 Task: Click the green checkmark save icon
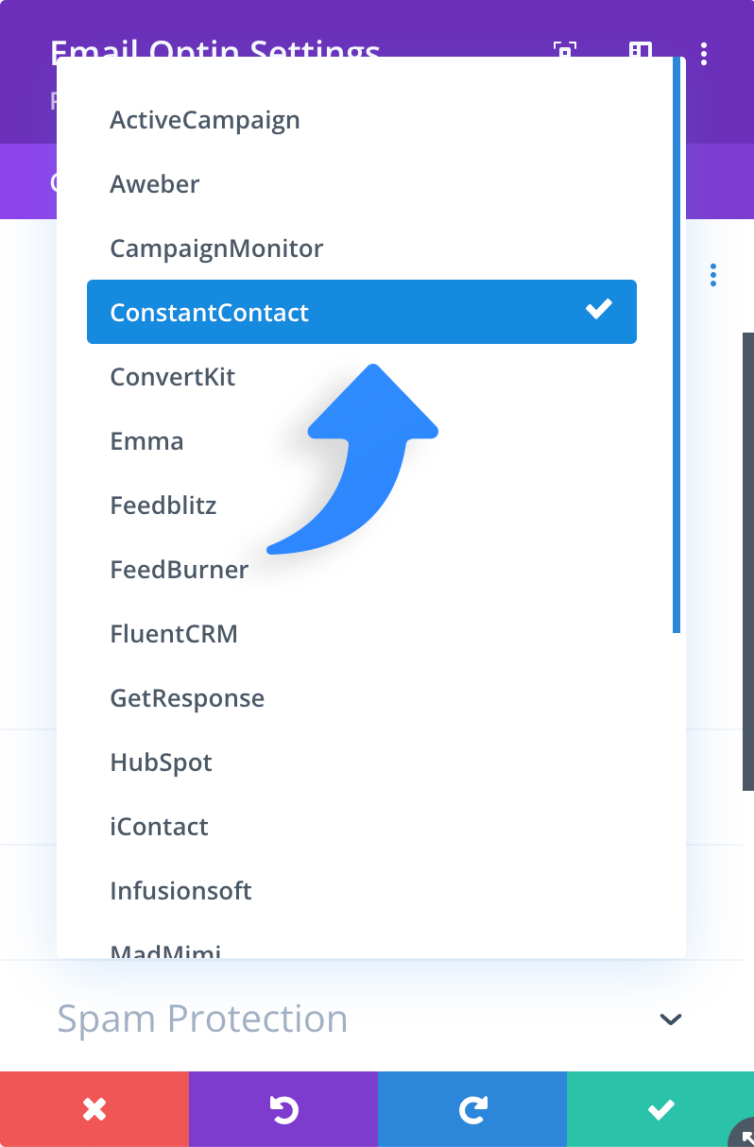click(x=660, y=1109)
